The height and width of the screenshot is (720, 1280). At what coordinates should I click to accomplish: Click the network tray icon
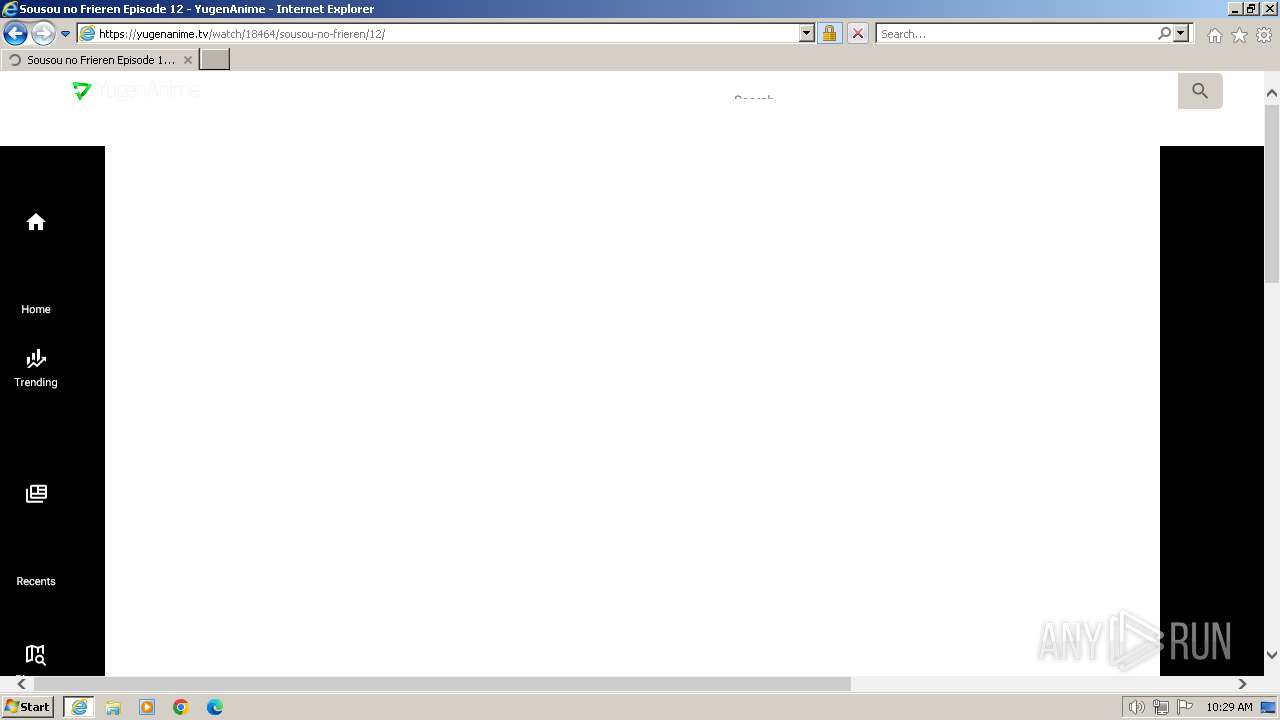1161,708
